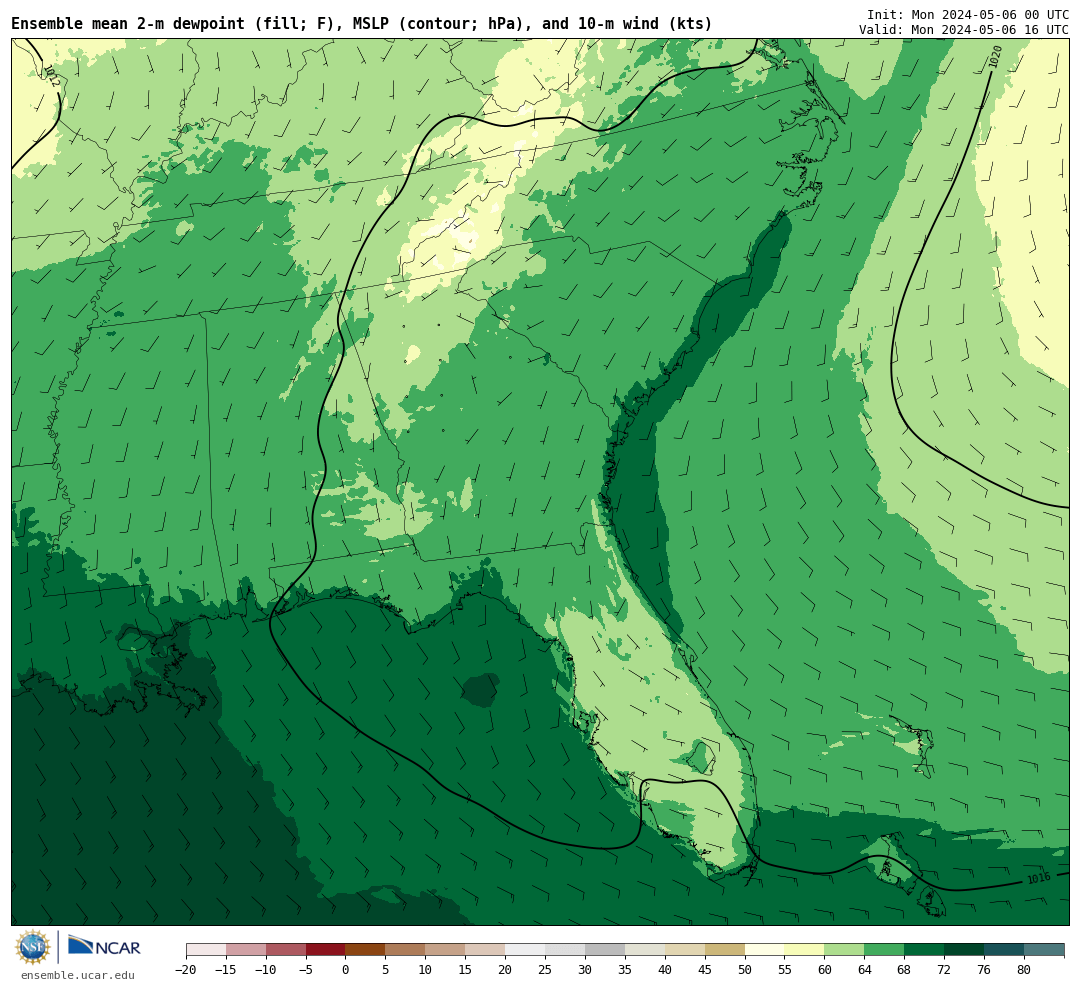Click the 60 colorbar tick label
1080x988 pixels.
[x=825, y=970]
